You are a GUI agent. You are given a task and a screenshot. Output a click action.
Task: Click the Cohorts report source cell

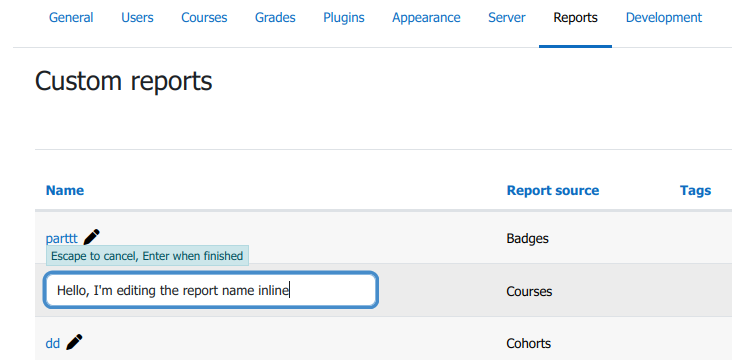tap(528, 344)
